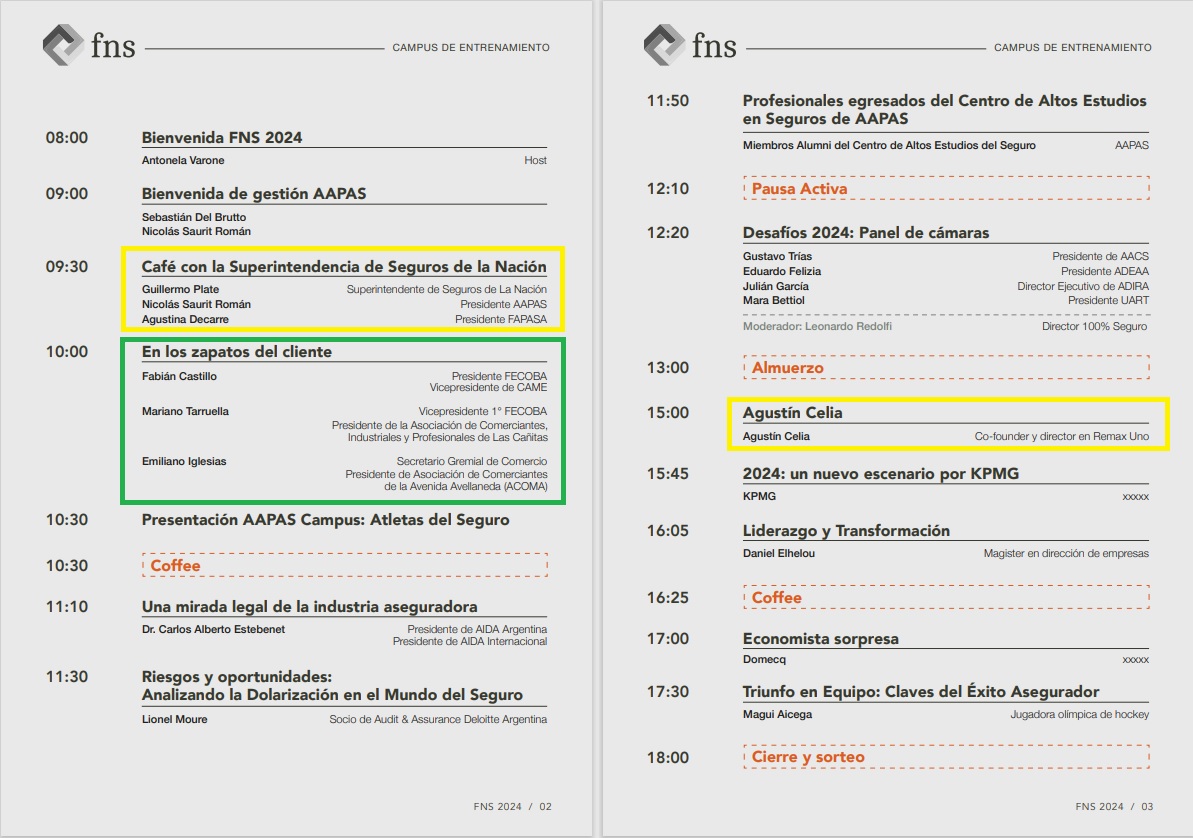The width and height of the screenshot is (1193, 838).
Task: Select 'En los zapatos del cliente' heading
Action: coord(237,352)
